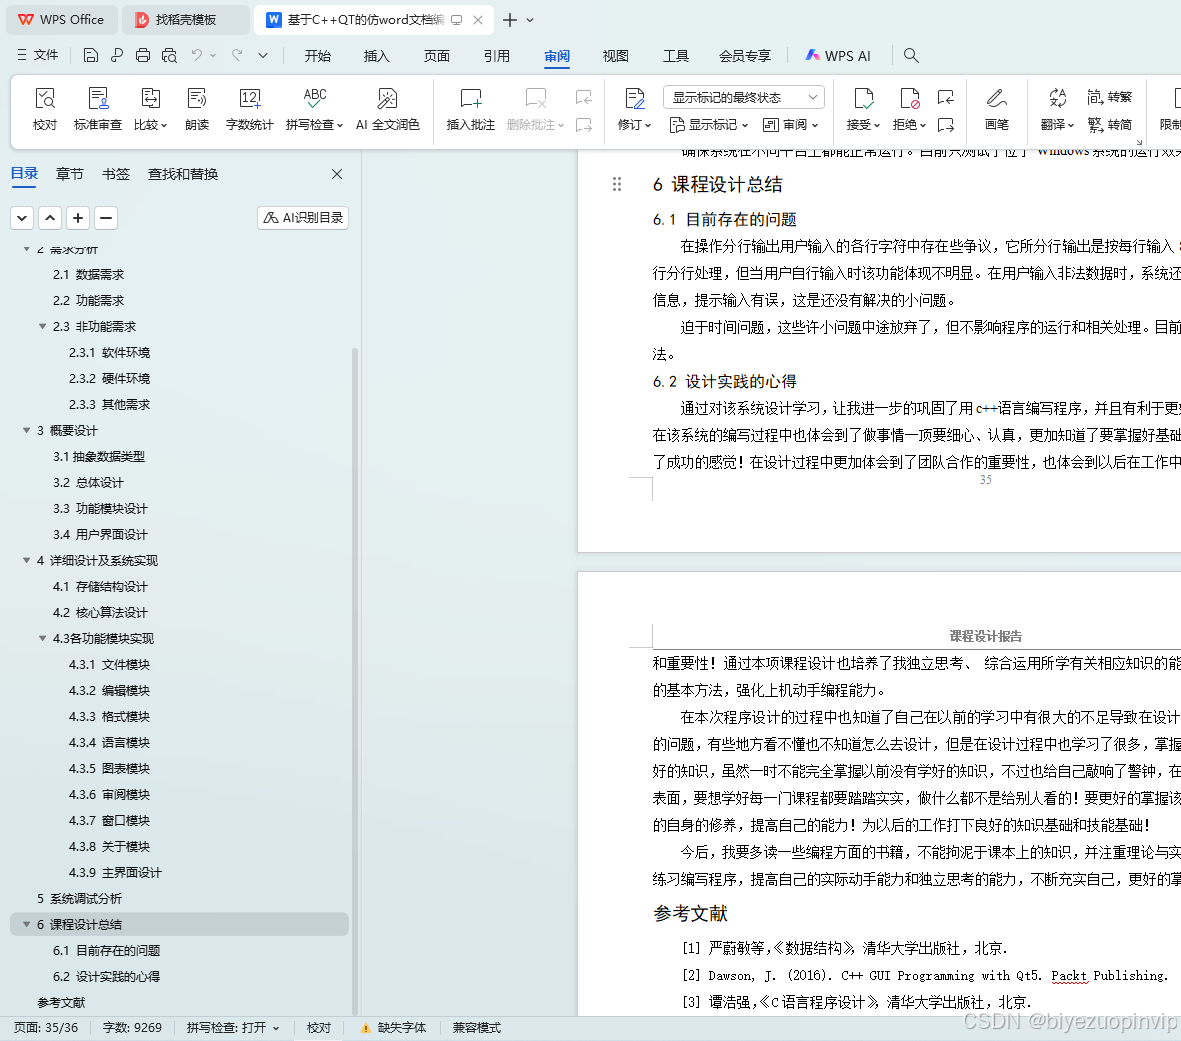Jump to 5 系统调试分析 in outline
1181x1041 pixels.
[79, 898]
